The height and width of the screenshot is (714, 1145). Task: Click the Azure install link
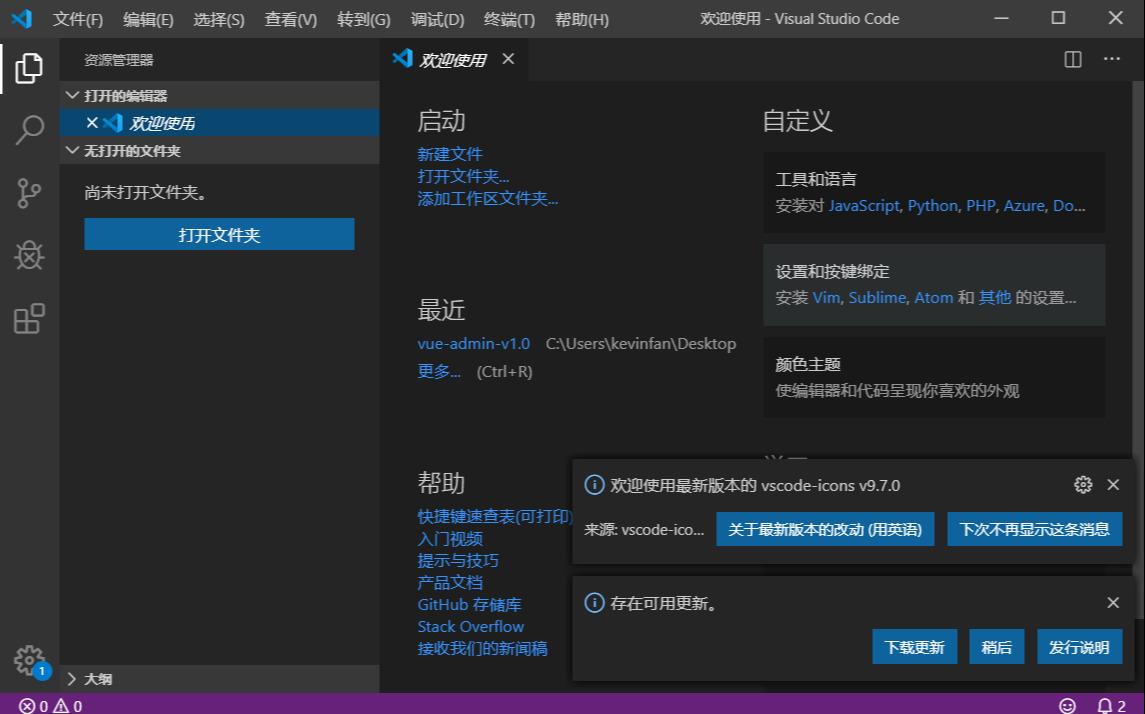tap(1024, 206)
